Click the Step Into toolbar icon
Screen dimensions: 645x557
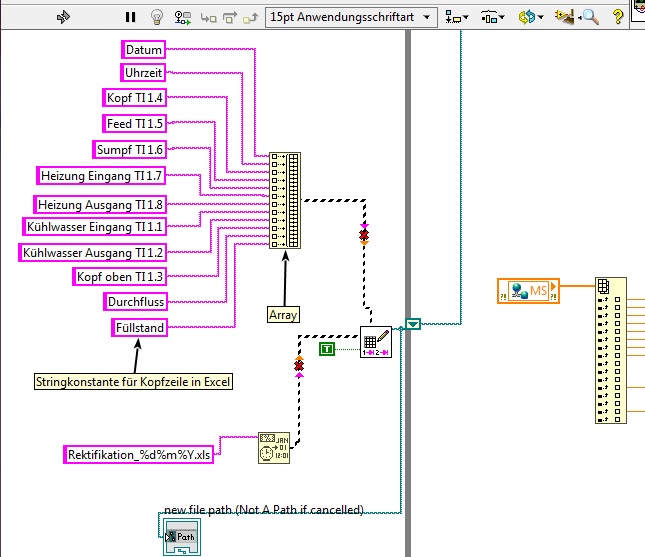point(208,17)
